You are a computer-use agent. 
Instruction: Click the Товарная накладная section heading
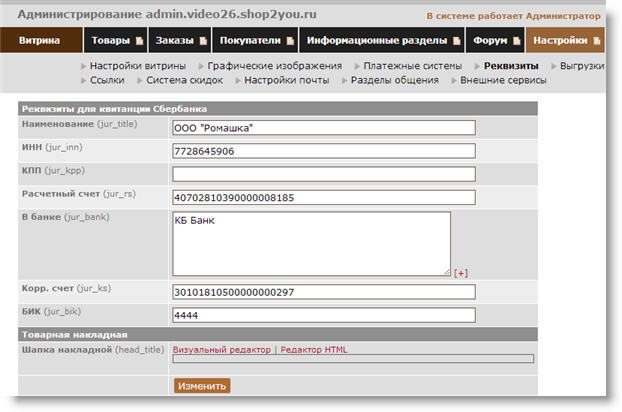(74, 335)
